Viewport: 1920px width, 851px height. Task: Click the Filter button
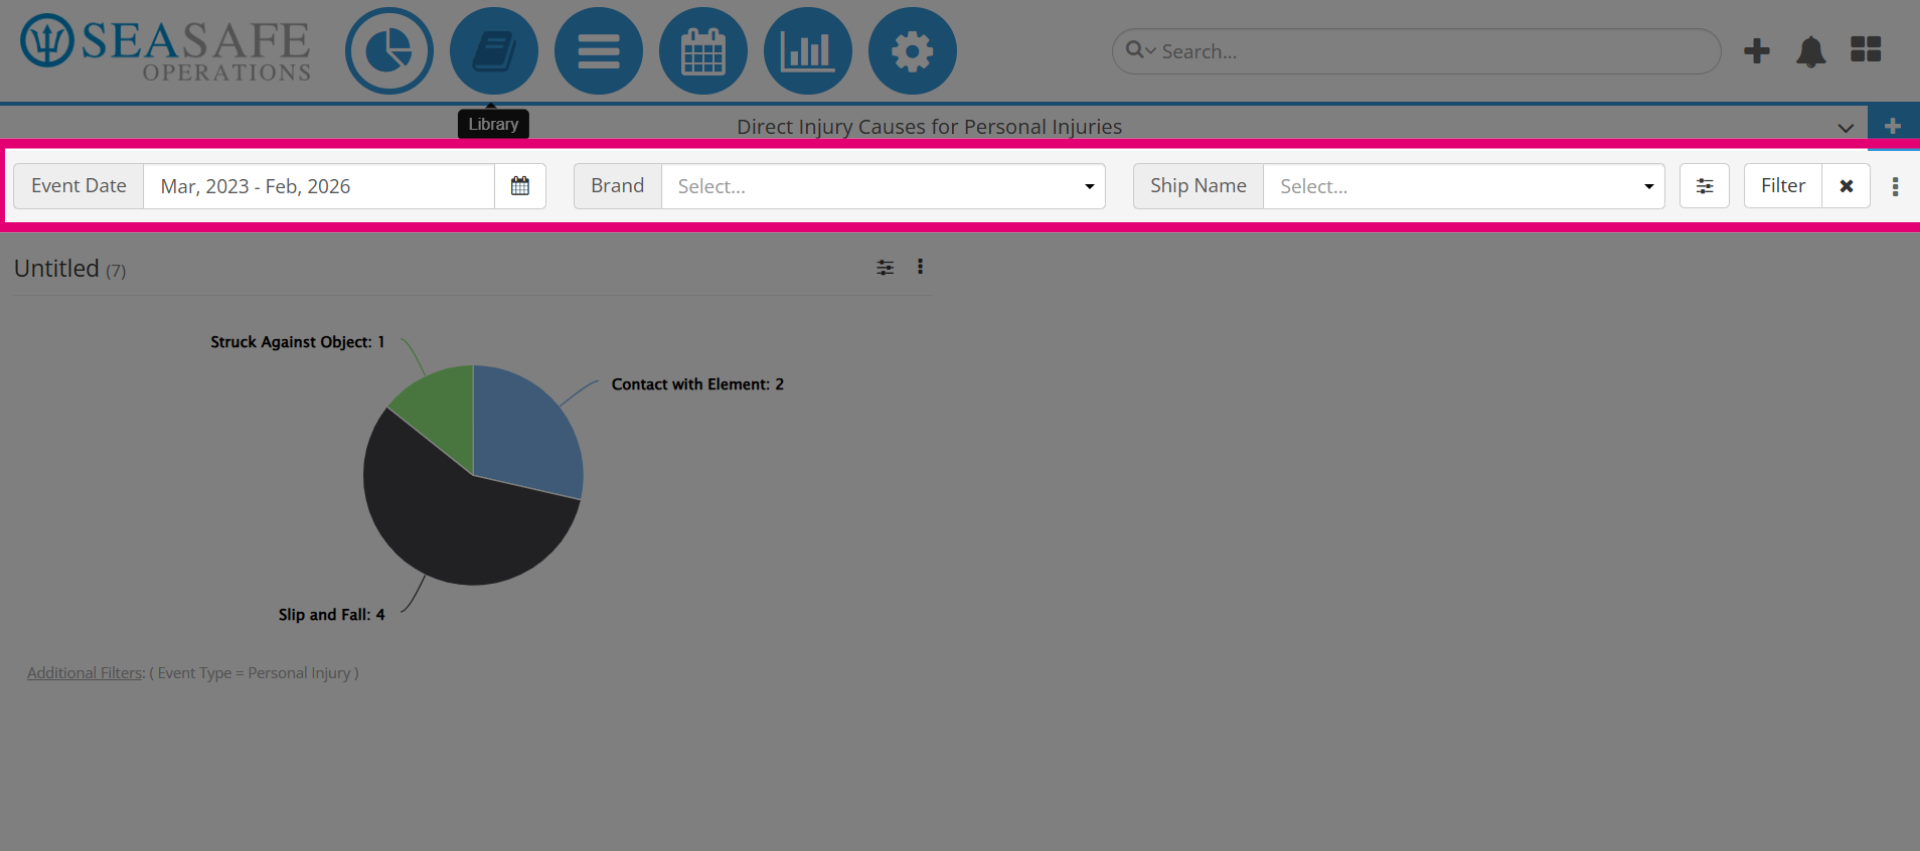coord(1783,186)
